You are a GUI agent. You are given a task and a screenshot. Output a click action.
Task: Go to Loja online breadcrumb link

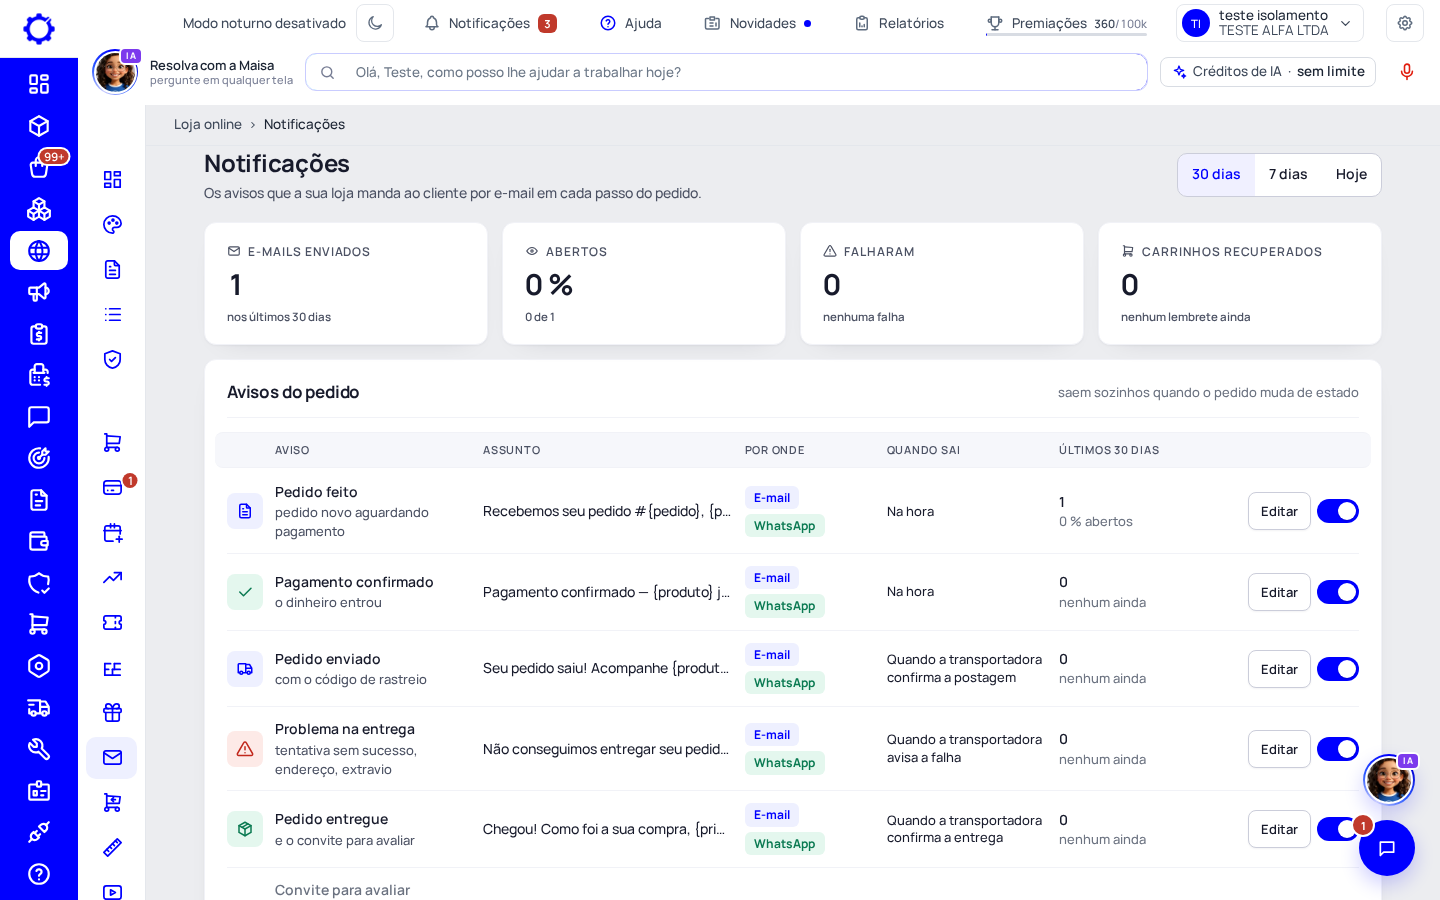tap(208, 124)
